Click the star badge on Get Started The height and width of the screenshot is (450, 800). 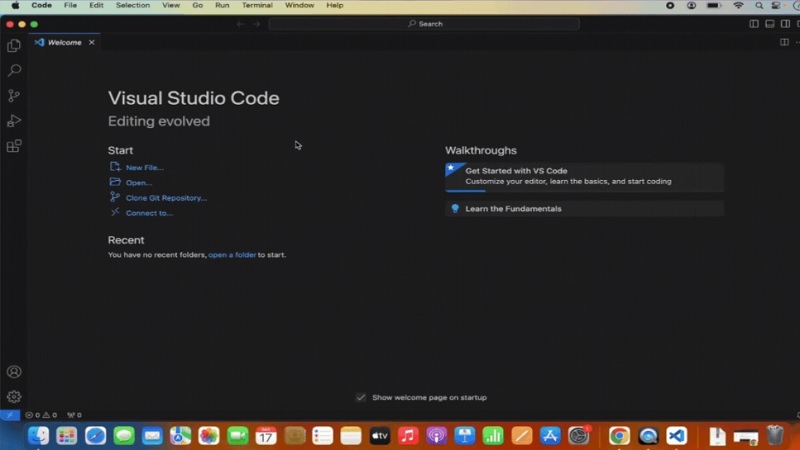[x=451, y=168]
